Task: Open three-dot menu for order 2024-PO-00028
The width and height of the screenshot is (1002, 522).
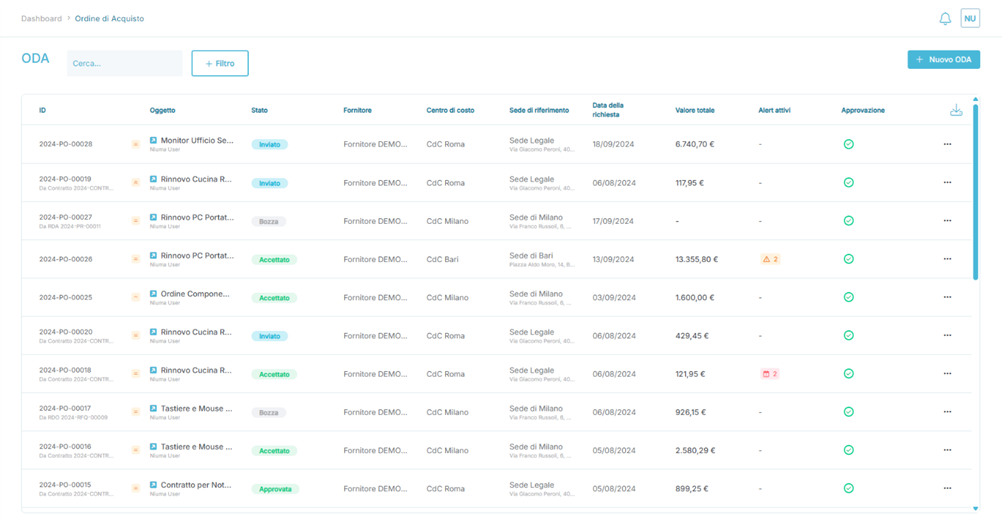Action: click(947, 144)
